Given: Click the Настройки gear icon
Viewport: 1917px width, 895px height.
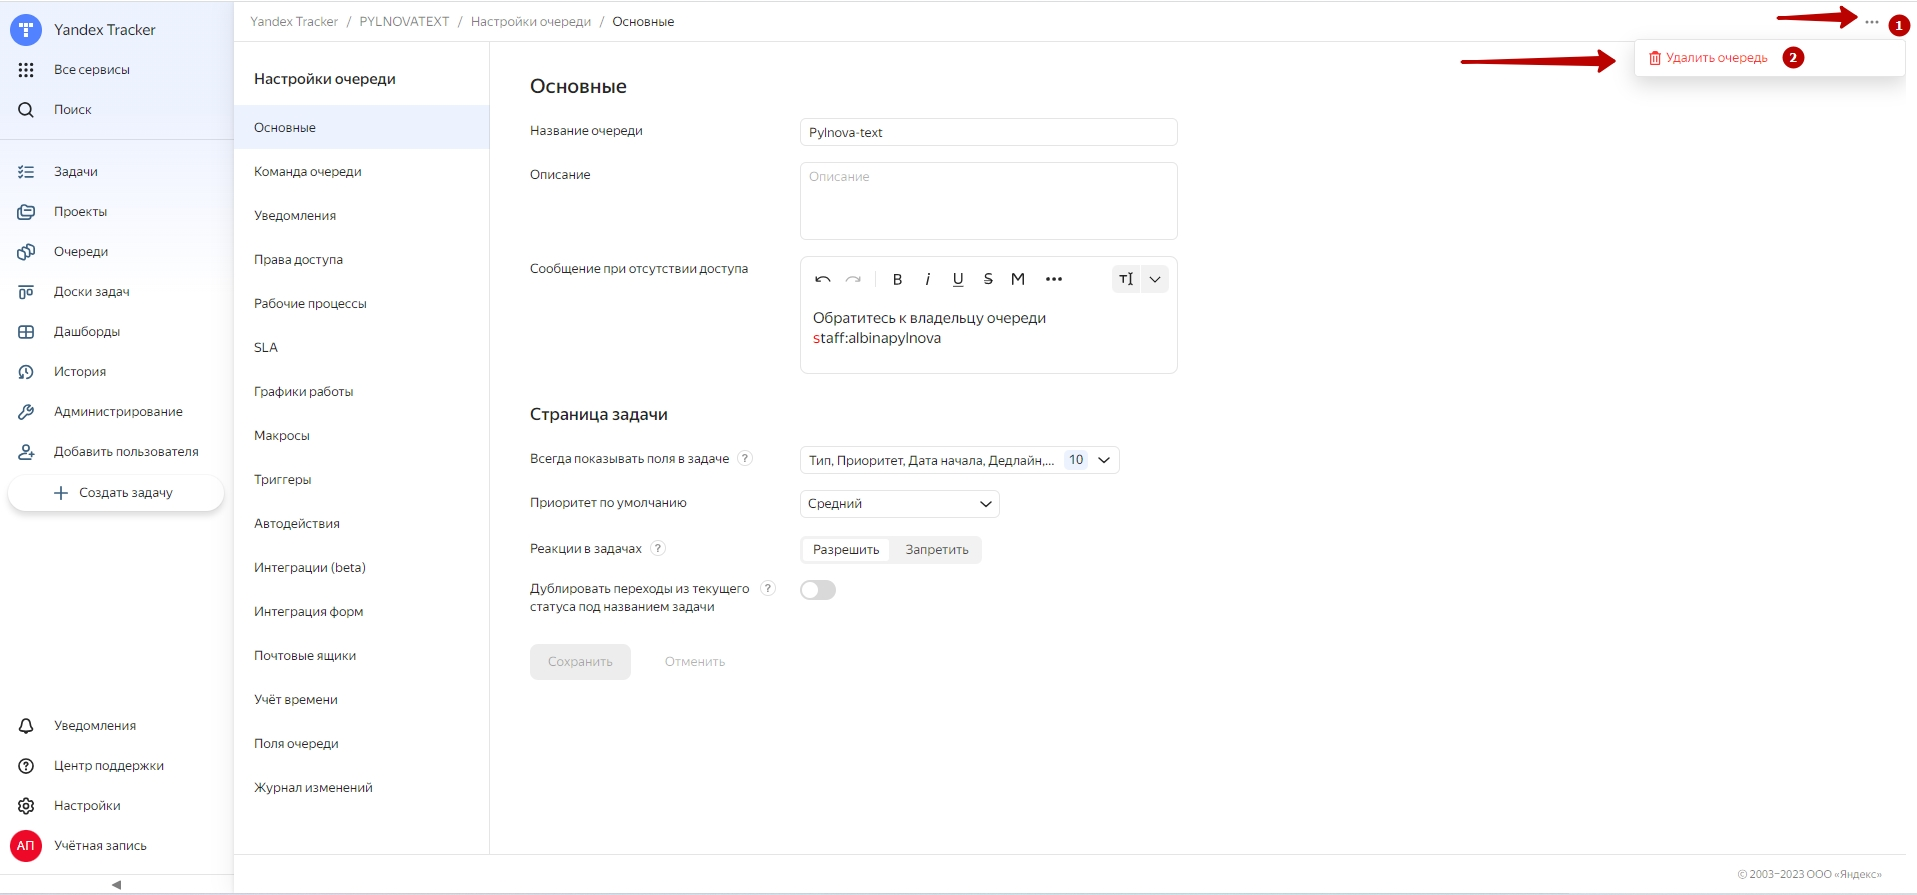Looking at the screenshot, I should click(26, 806).
